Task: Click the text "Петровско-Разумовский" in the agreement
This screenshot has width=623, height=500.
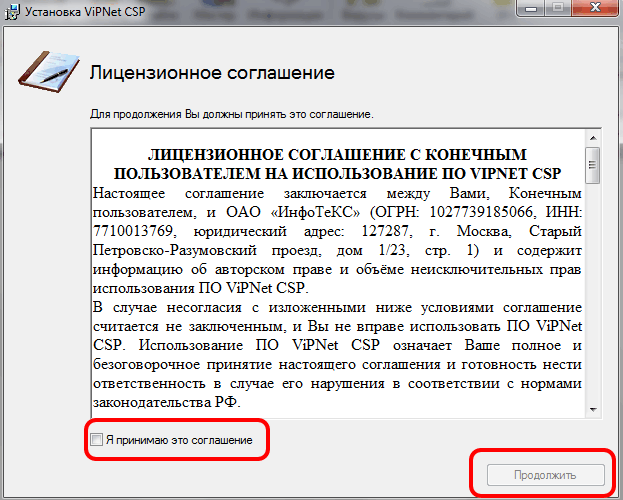Action: coord(175,250)
